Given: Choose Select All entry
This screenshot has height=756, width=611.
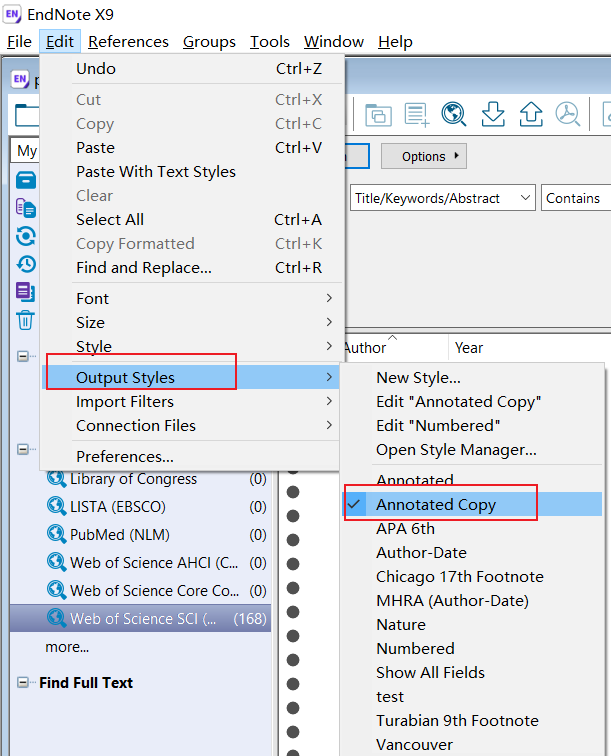Looking at the screenshot, I should (192, 220).
